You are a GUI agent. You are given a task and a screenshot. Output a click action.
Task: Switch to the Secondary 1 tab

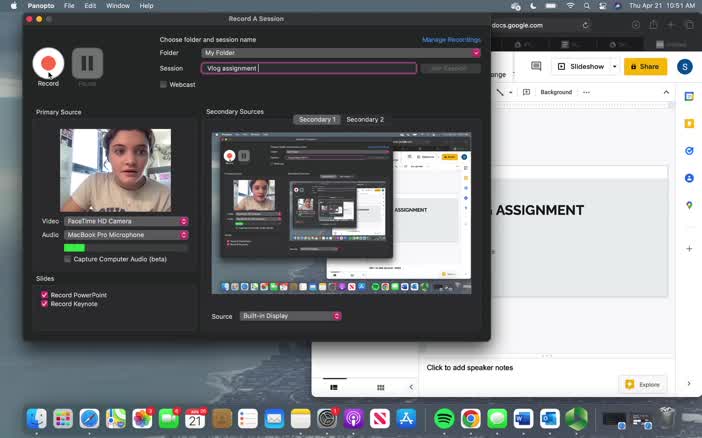click(x=317, y=120)
